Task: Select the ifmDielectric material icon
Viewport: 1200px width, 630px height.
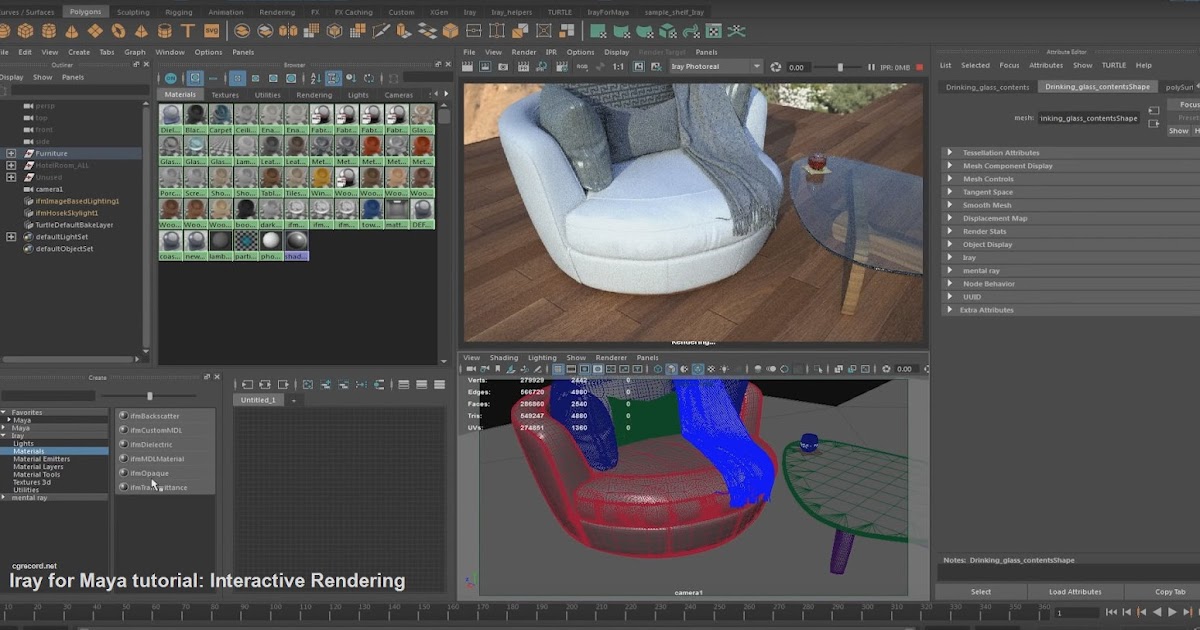Action: pos(125,444)
